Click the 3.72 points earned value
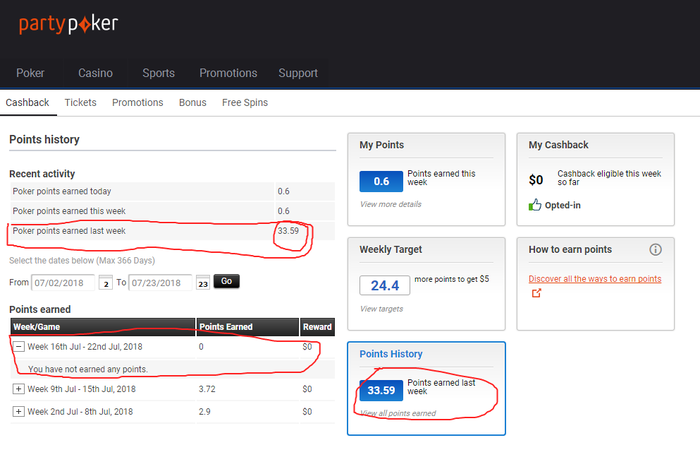Image resolution: width=700 pixels, height=474 pixels. pos(207,389)
